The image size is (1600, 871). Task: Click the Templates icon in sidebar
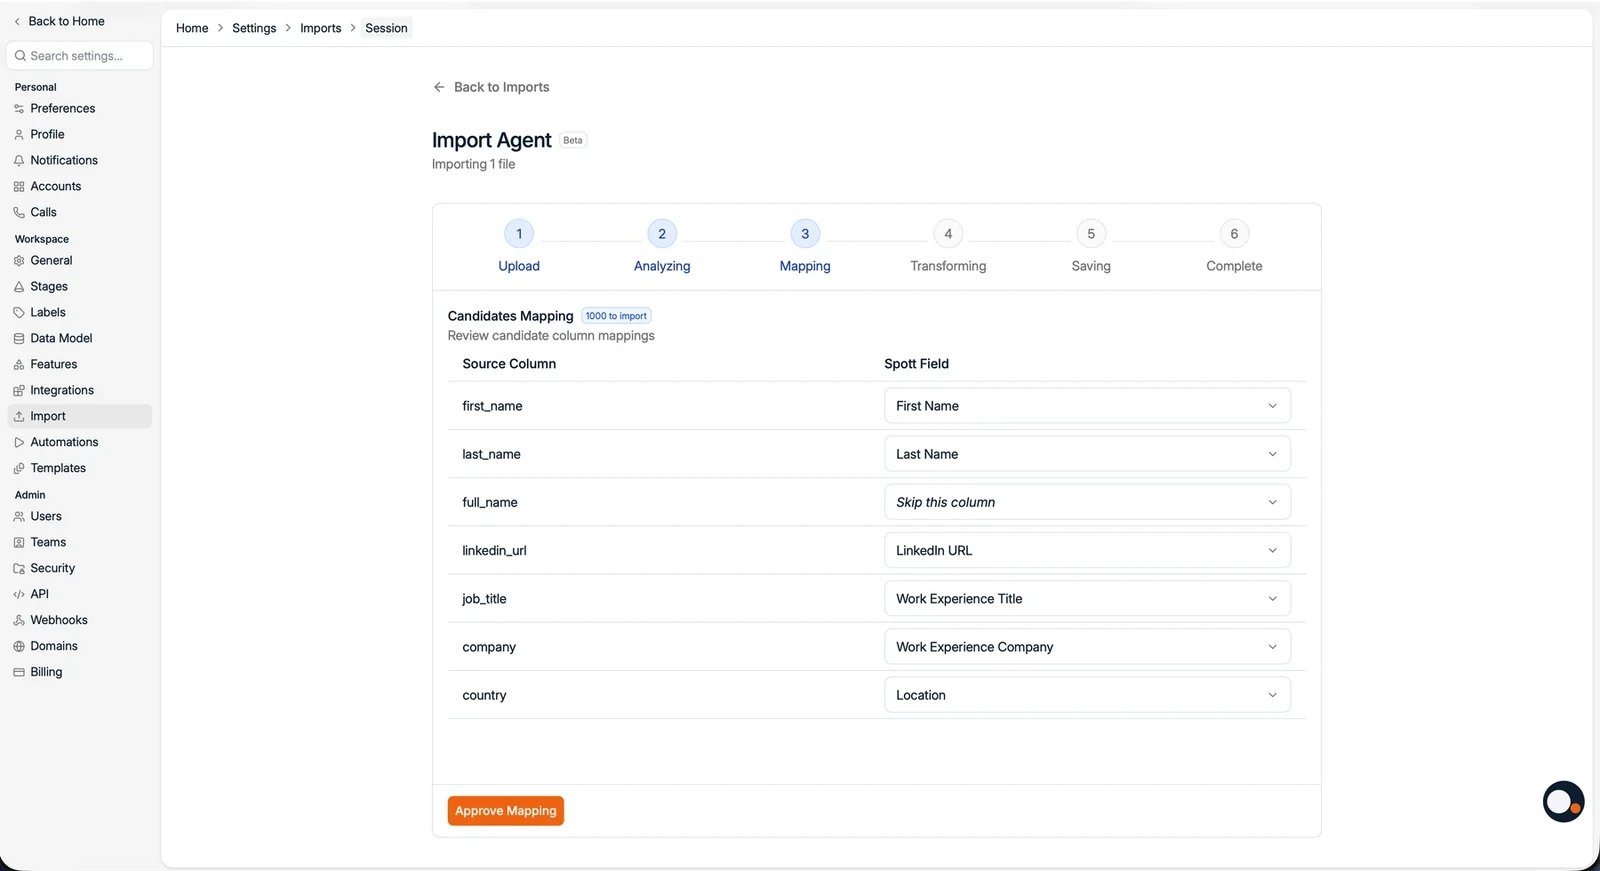click(x=19, y=469)
